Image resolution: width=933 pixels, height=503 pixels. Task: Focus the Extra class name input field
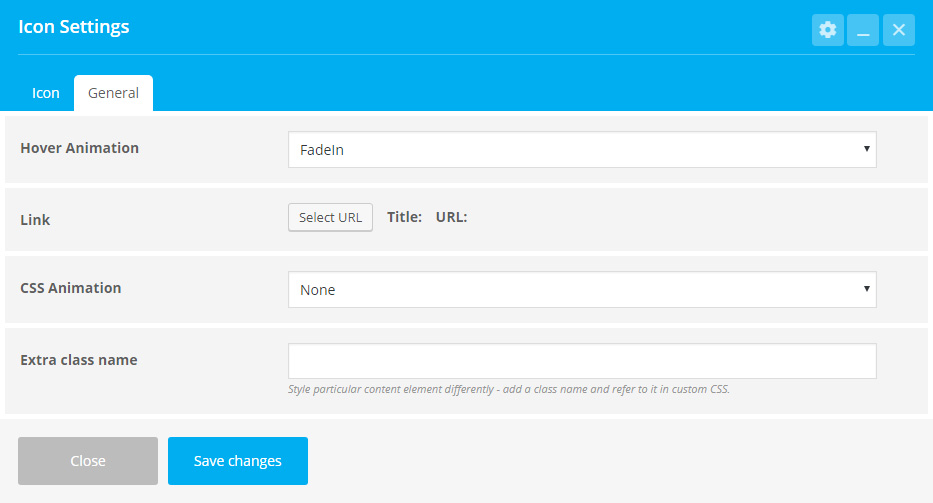click(582, 361)
